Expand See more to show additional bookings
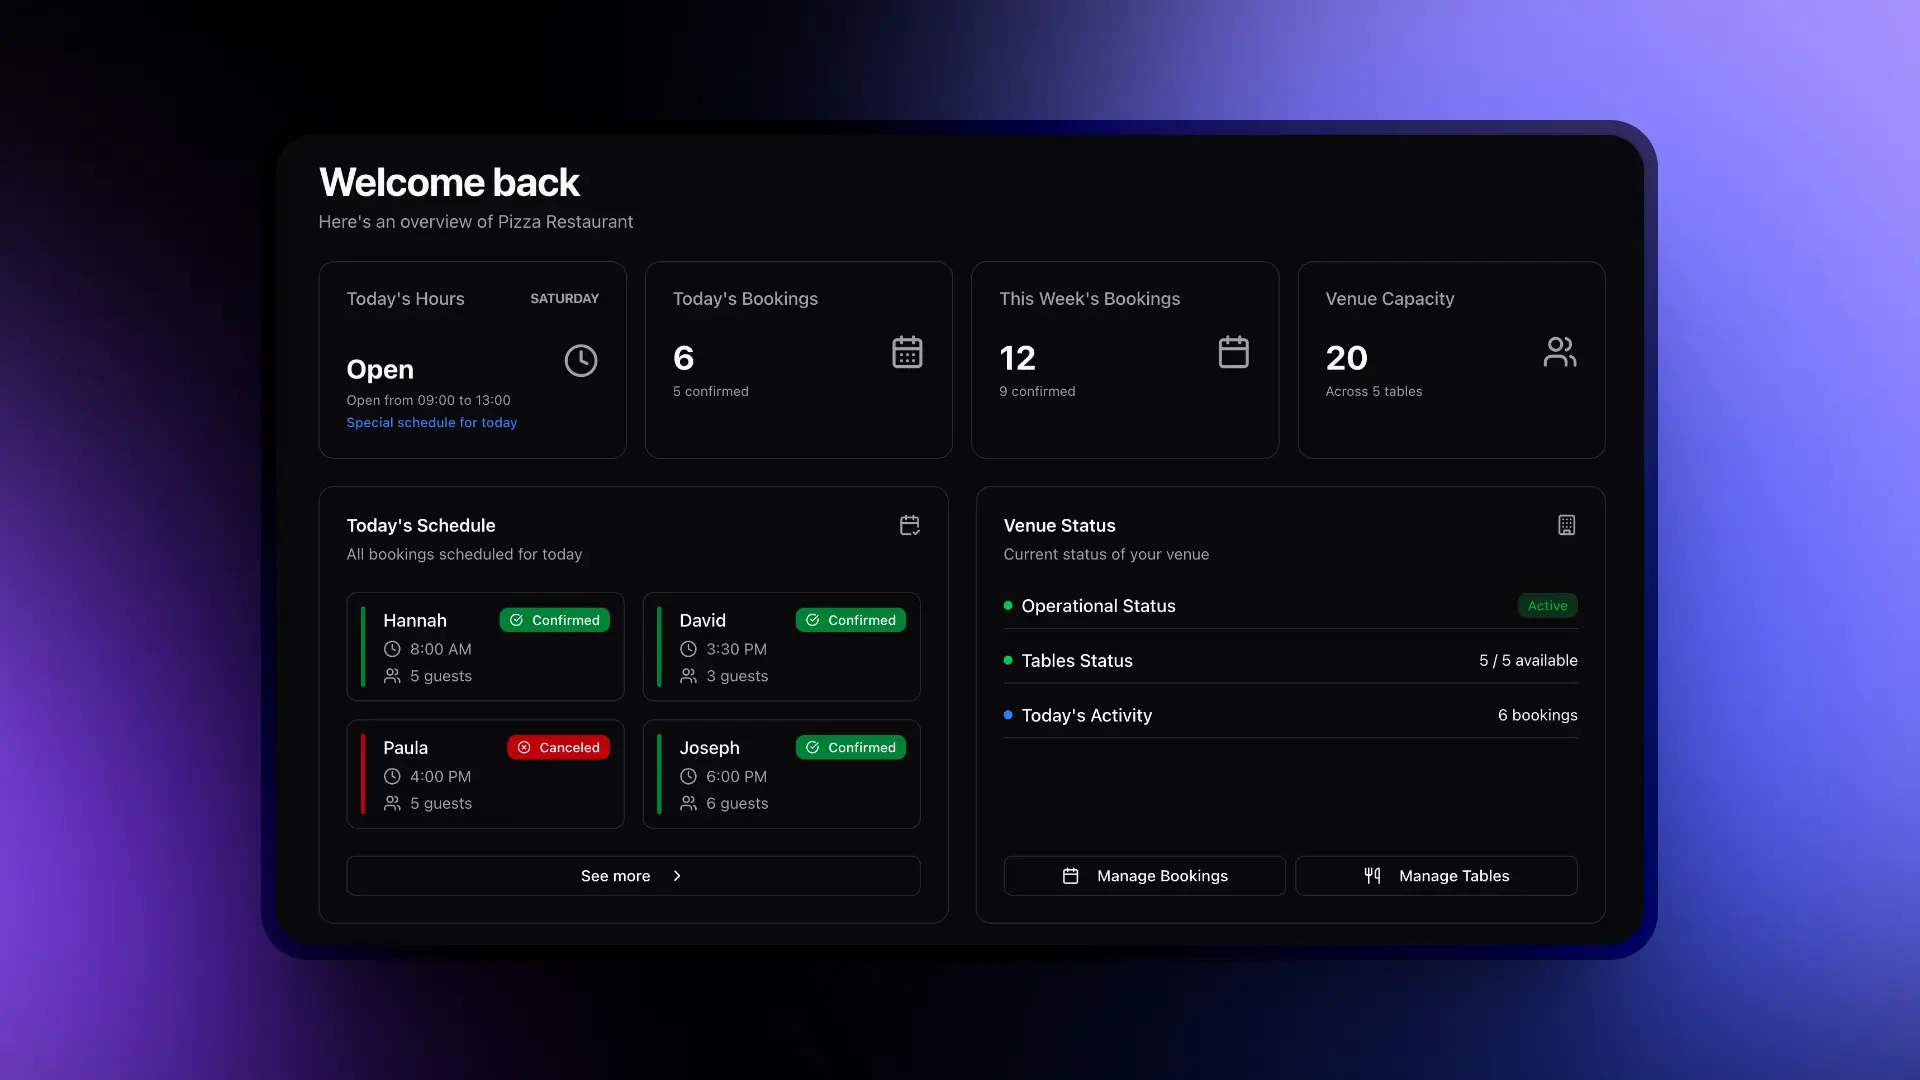The image size is (1920, 1080). click(x=632, y=875)
